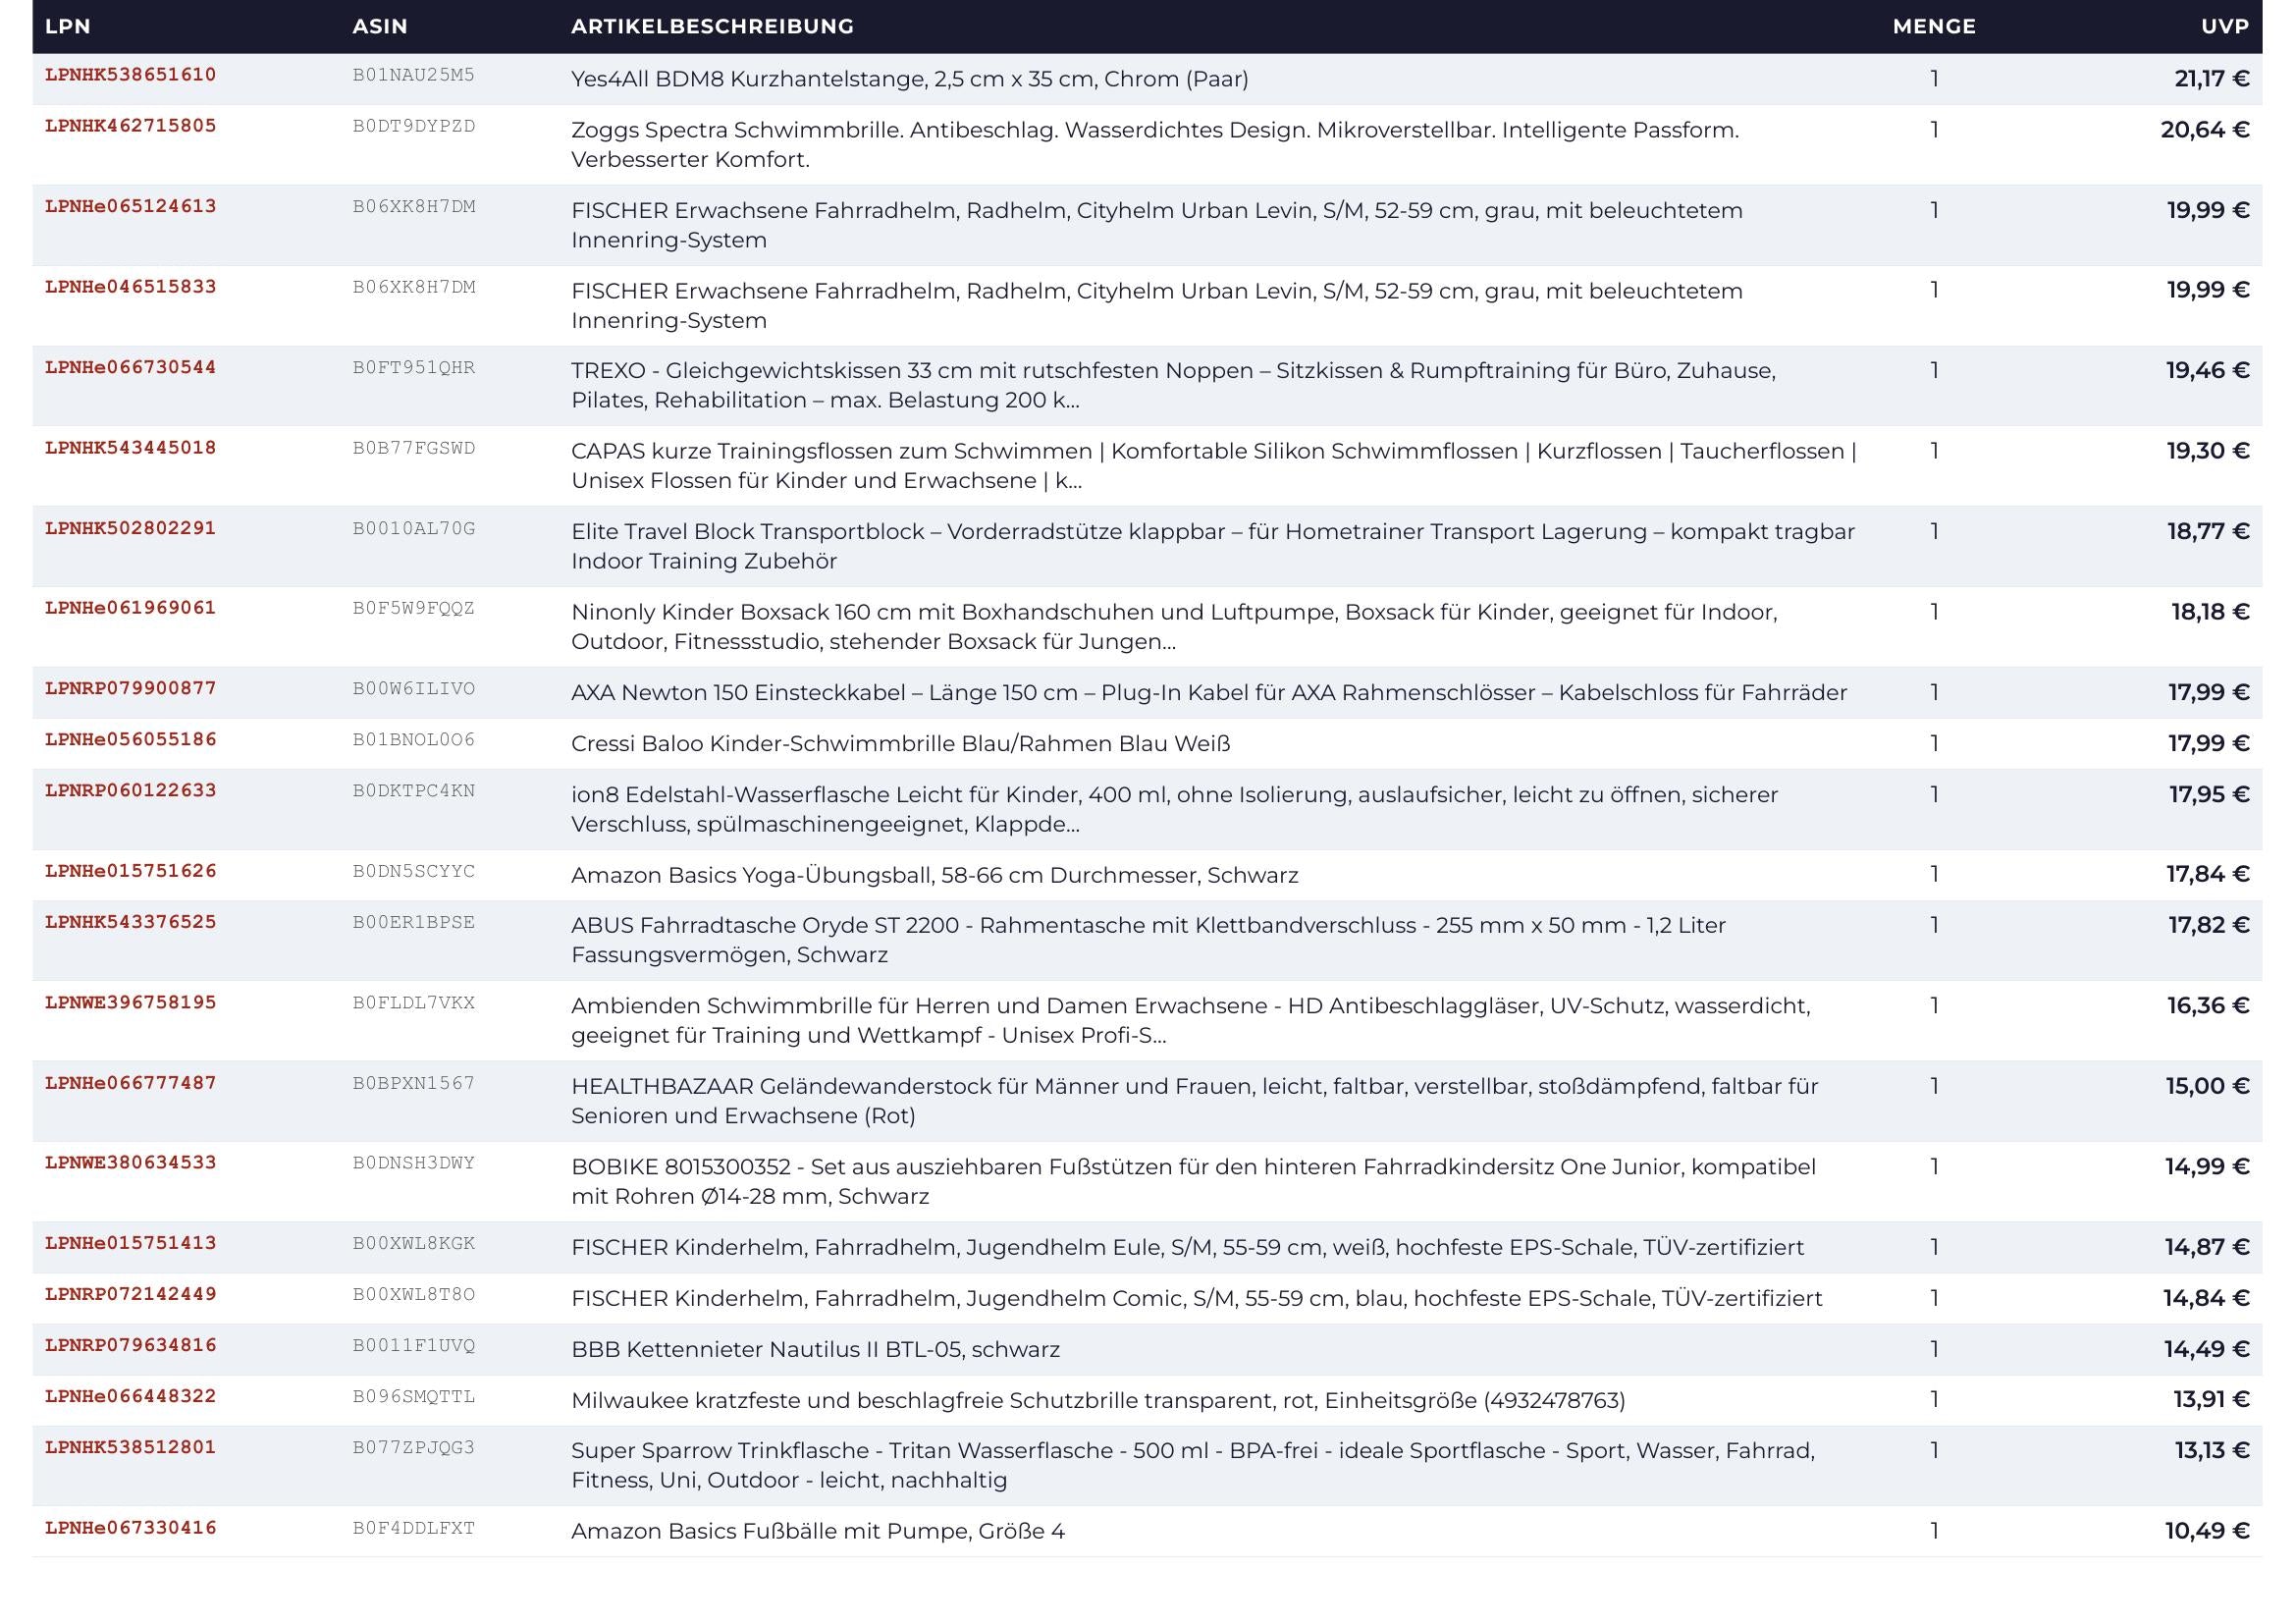
Task: Select LPN LPNHe066448322
Action: coord(131,1396)
